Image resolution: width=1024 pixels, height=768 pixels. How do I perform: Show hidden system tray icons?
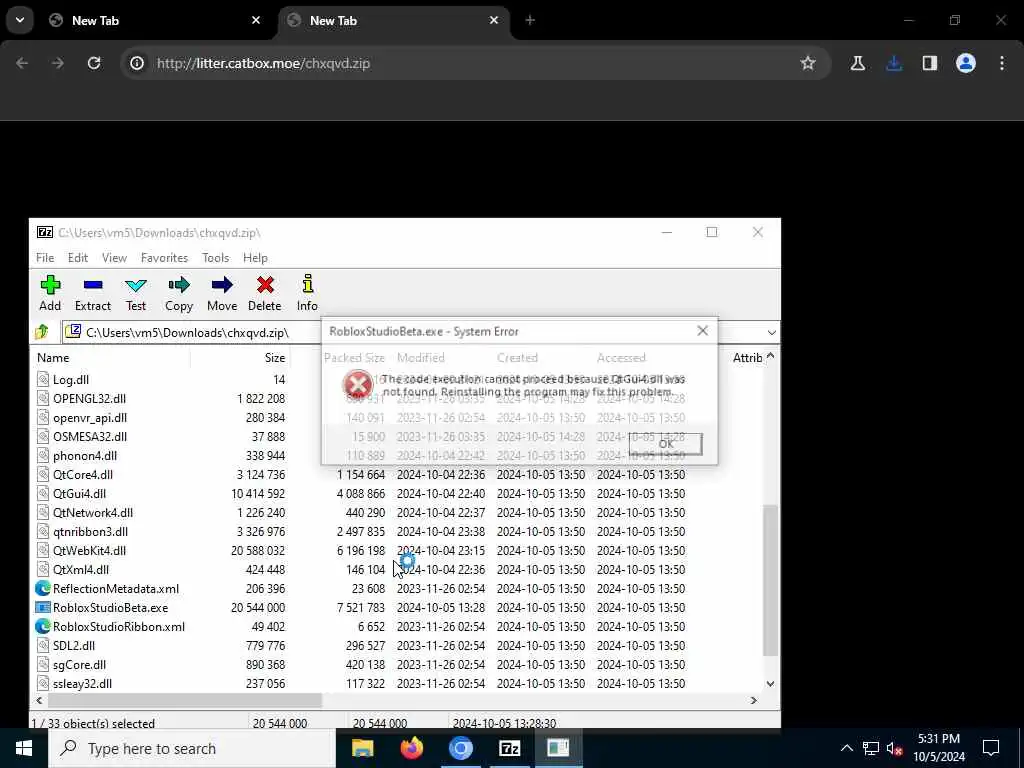pyautogui.click(x=846, y=748)
